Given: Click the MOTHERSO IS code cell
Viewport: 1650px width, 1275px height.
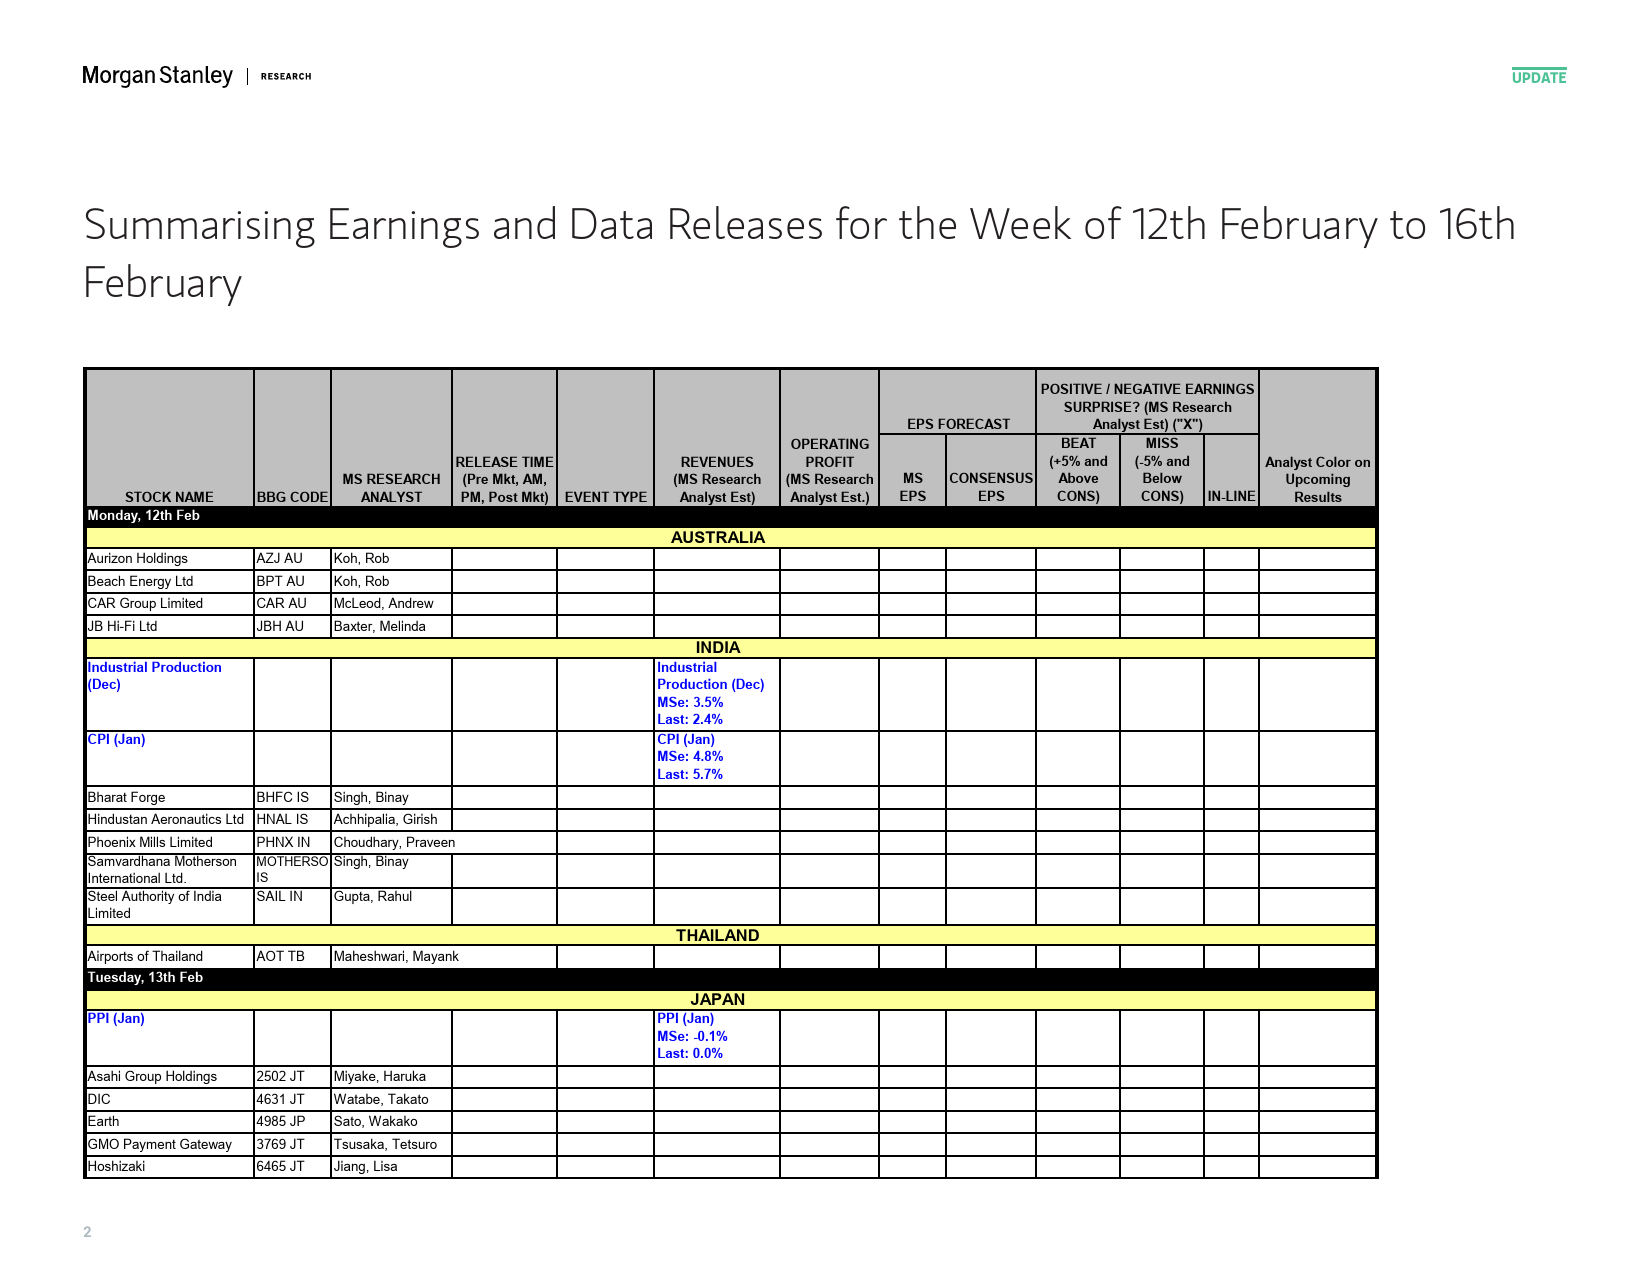Looking at the screenshot, I should tap(292, 870).
